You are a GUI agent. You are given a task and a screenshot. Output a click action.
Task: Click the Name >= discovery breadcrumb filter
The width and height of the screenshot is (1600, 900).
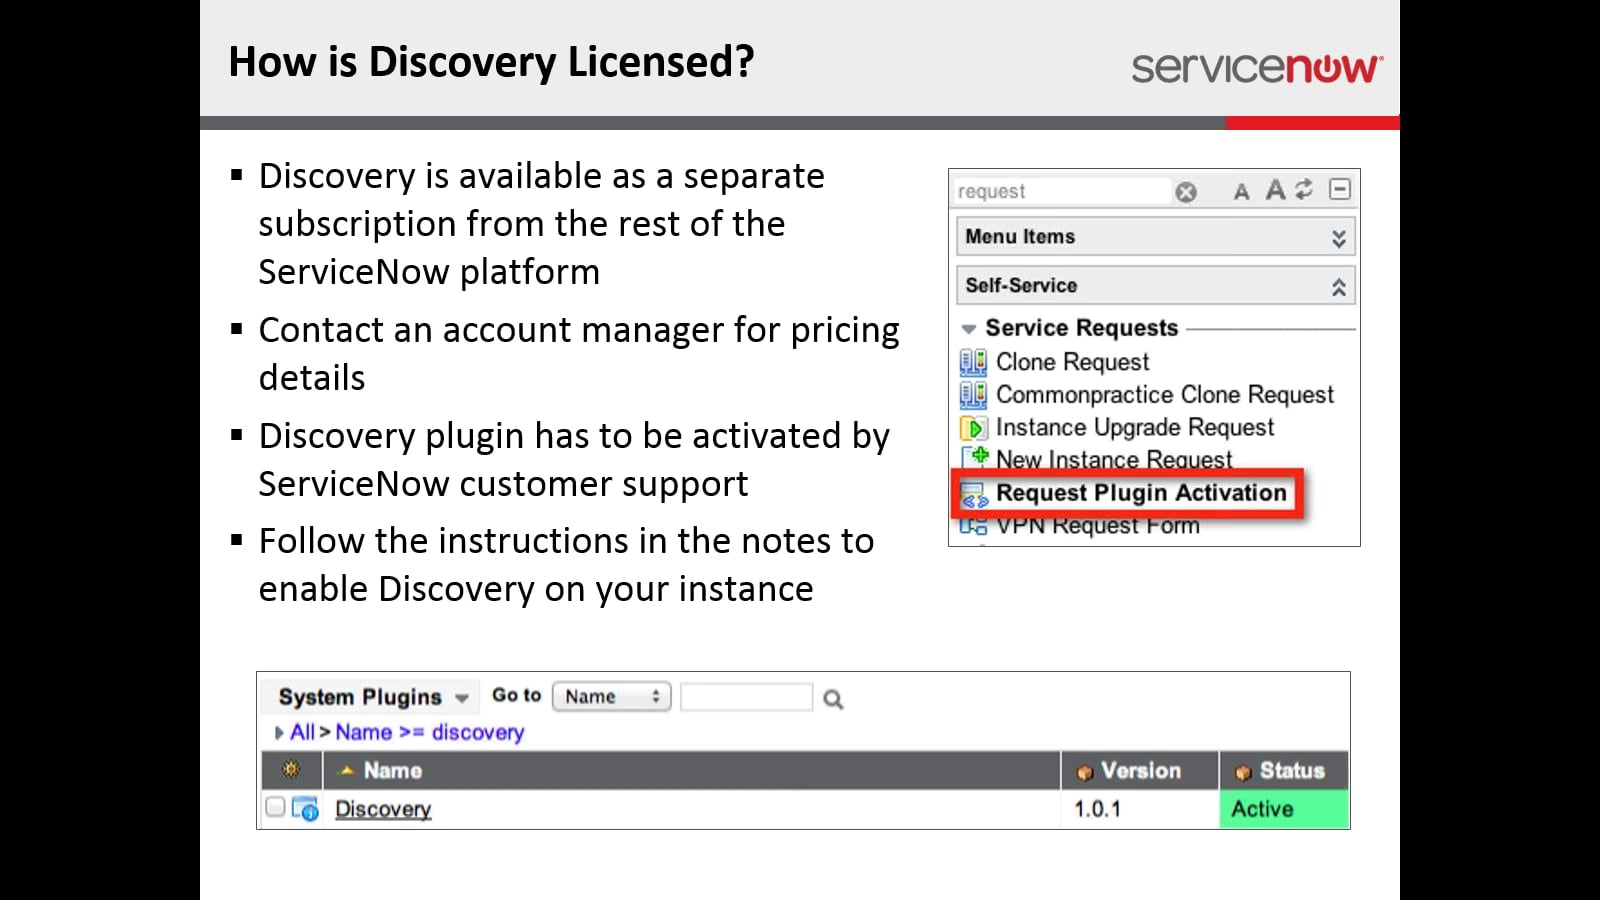430,732
